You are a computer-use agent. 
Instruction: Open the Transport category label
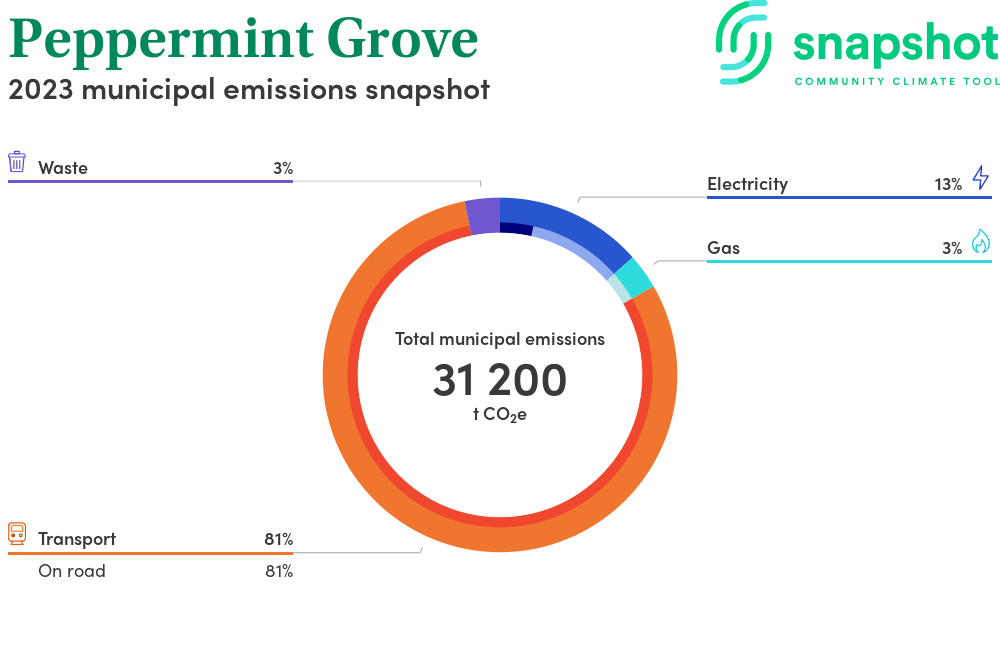(77, 539)
